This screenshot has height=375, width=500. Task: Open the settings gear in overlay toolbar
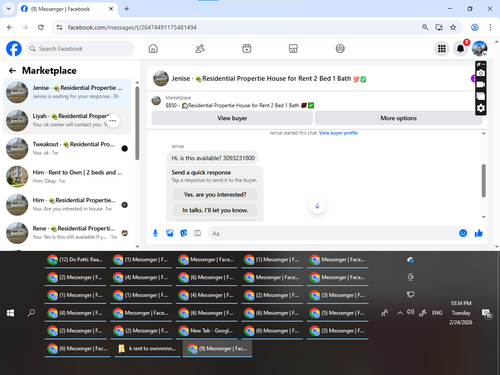(x=480, y=108)
